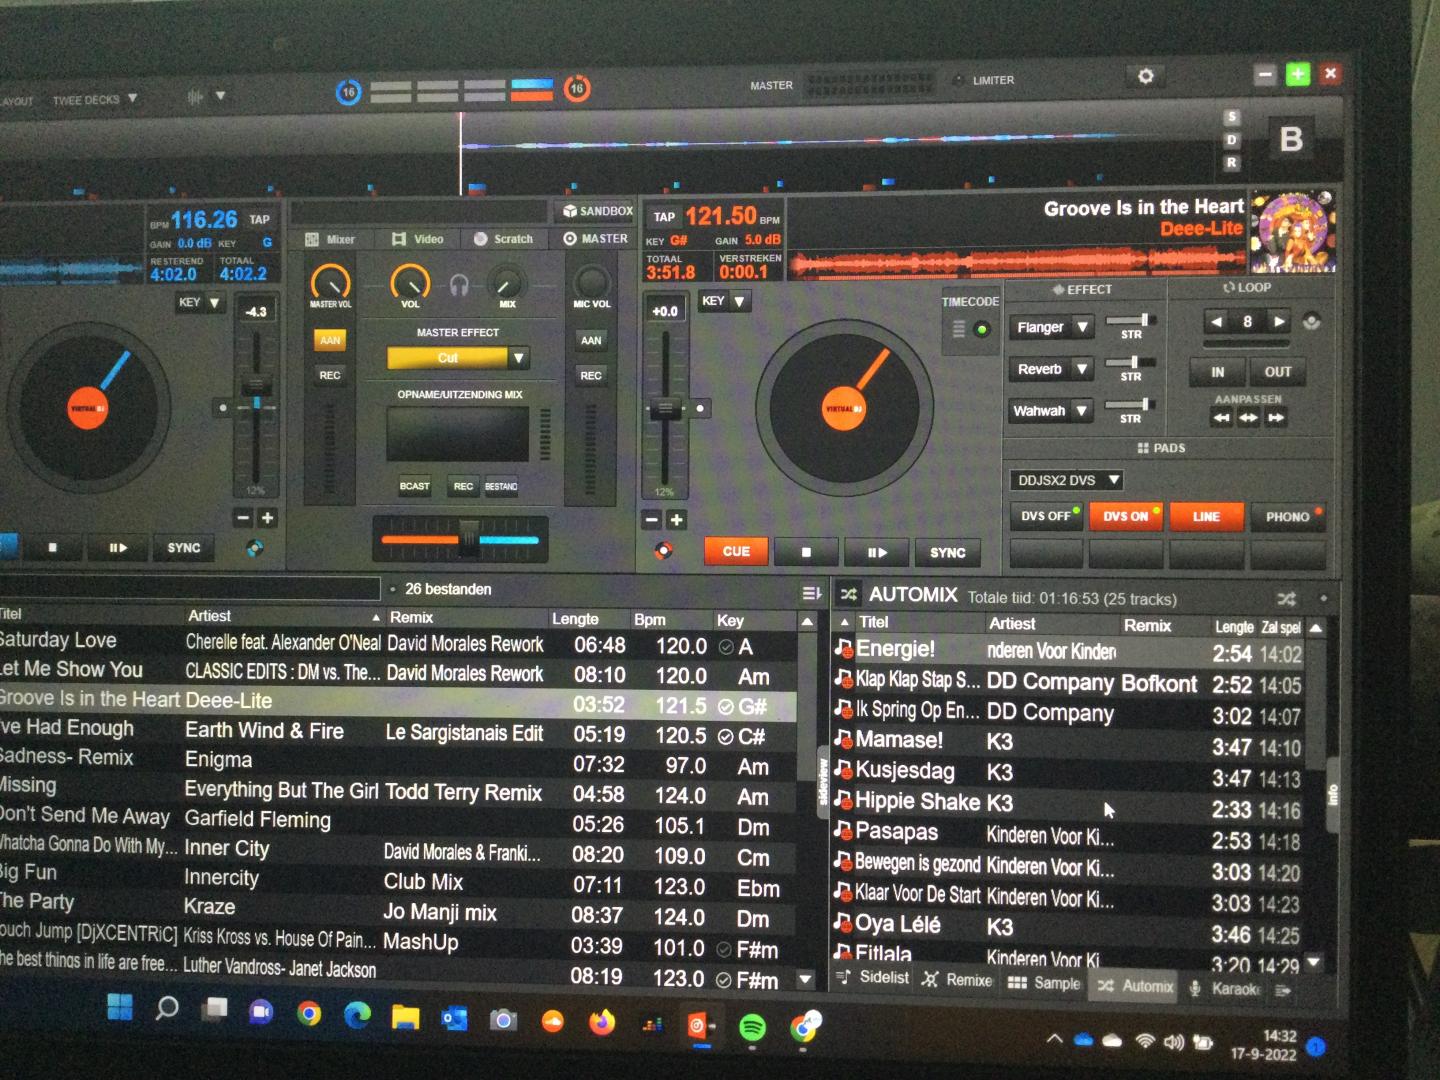Click the loop move-forward adjust arrow

coord(1276,418)
